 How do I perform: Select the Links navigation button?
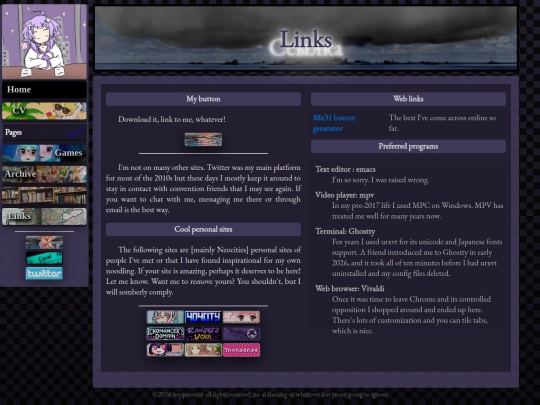44,216
